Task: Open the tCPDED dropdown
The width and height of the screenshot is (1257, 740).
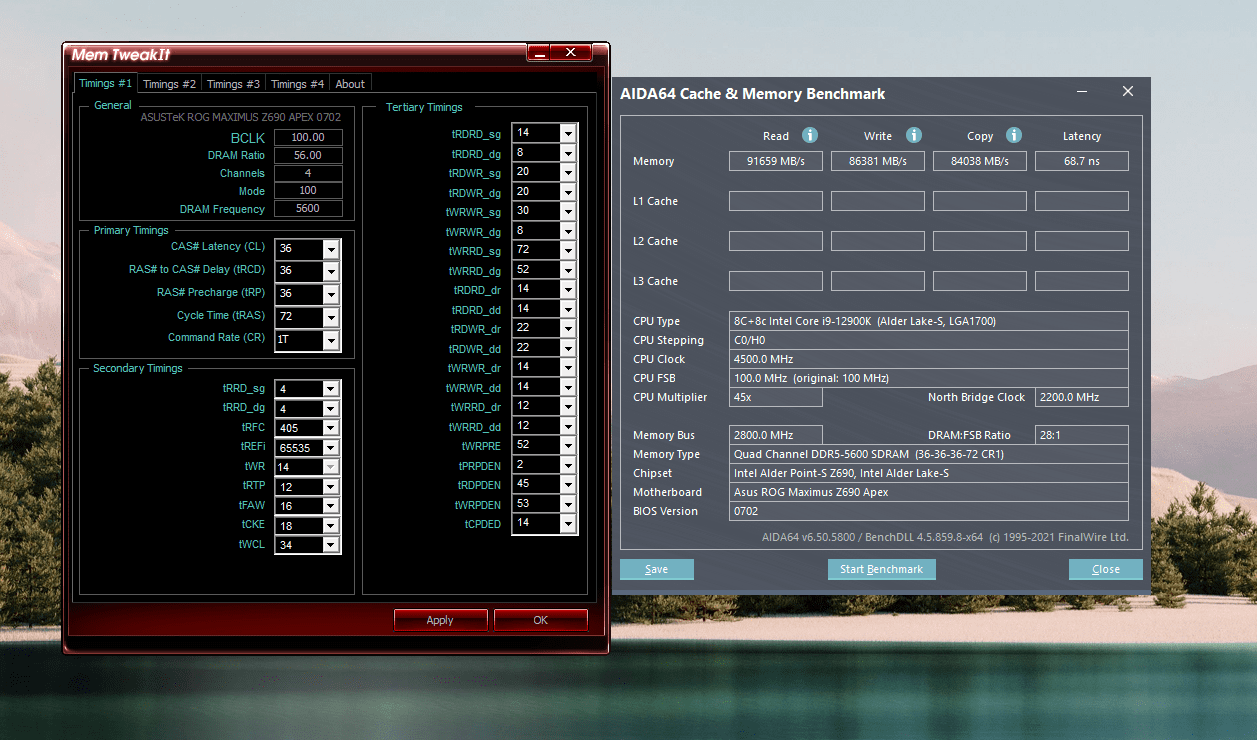Action: click(568, 523)
